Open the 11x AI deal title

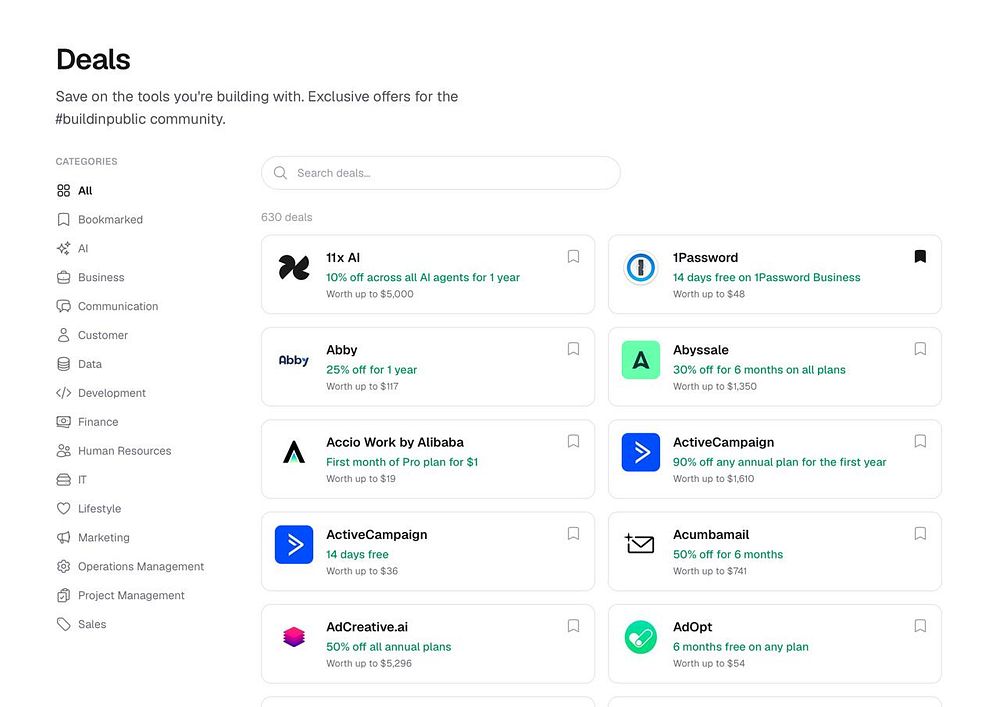(x=343, y=258)
